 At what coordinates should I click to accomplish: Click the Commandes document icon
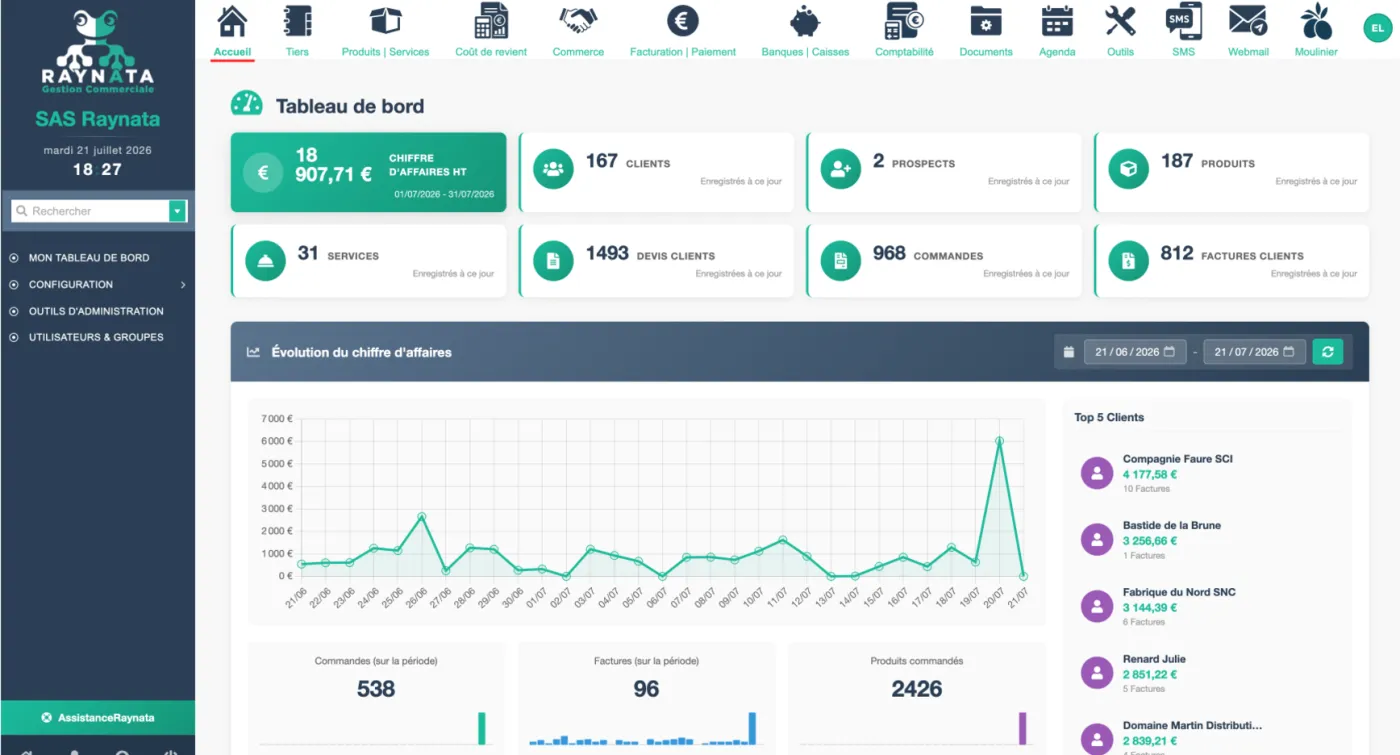click(840, 261)
